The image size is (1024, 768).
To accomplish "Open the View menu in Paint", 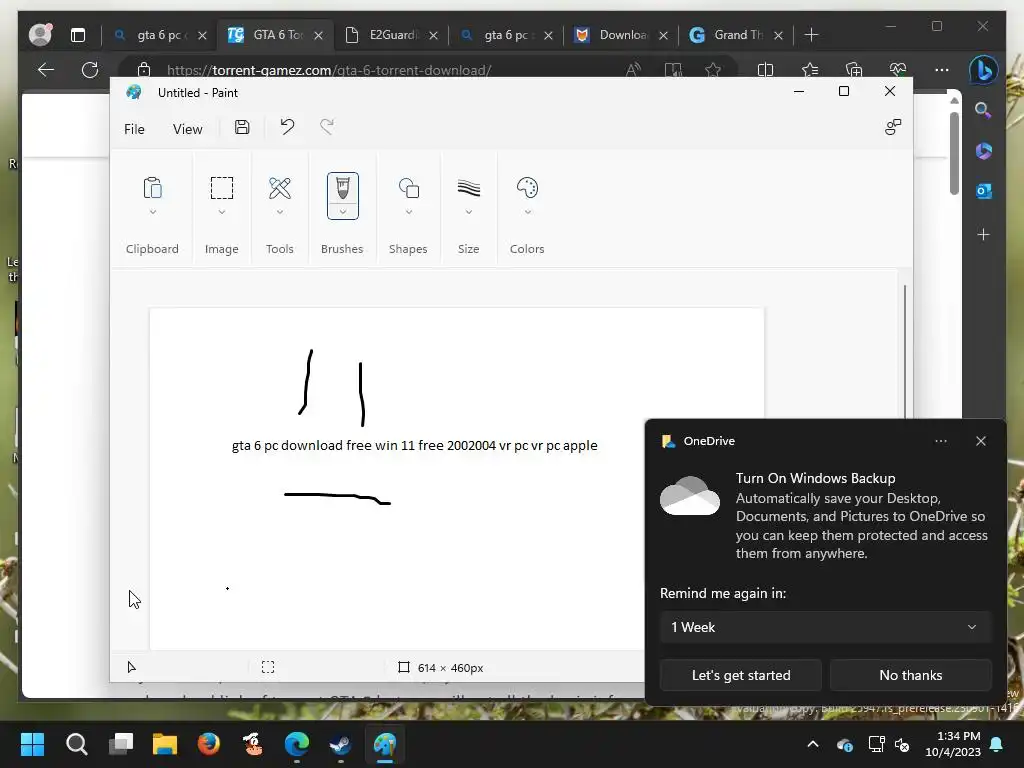I will pyautogui.click(x=187, y=129).
